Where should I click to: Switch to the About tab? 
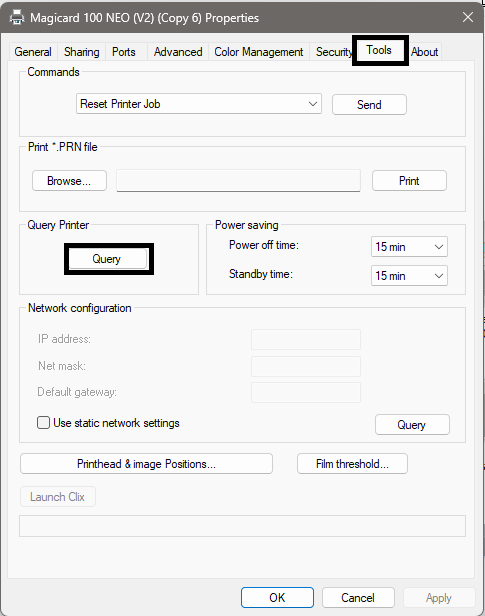coord(425,52)
